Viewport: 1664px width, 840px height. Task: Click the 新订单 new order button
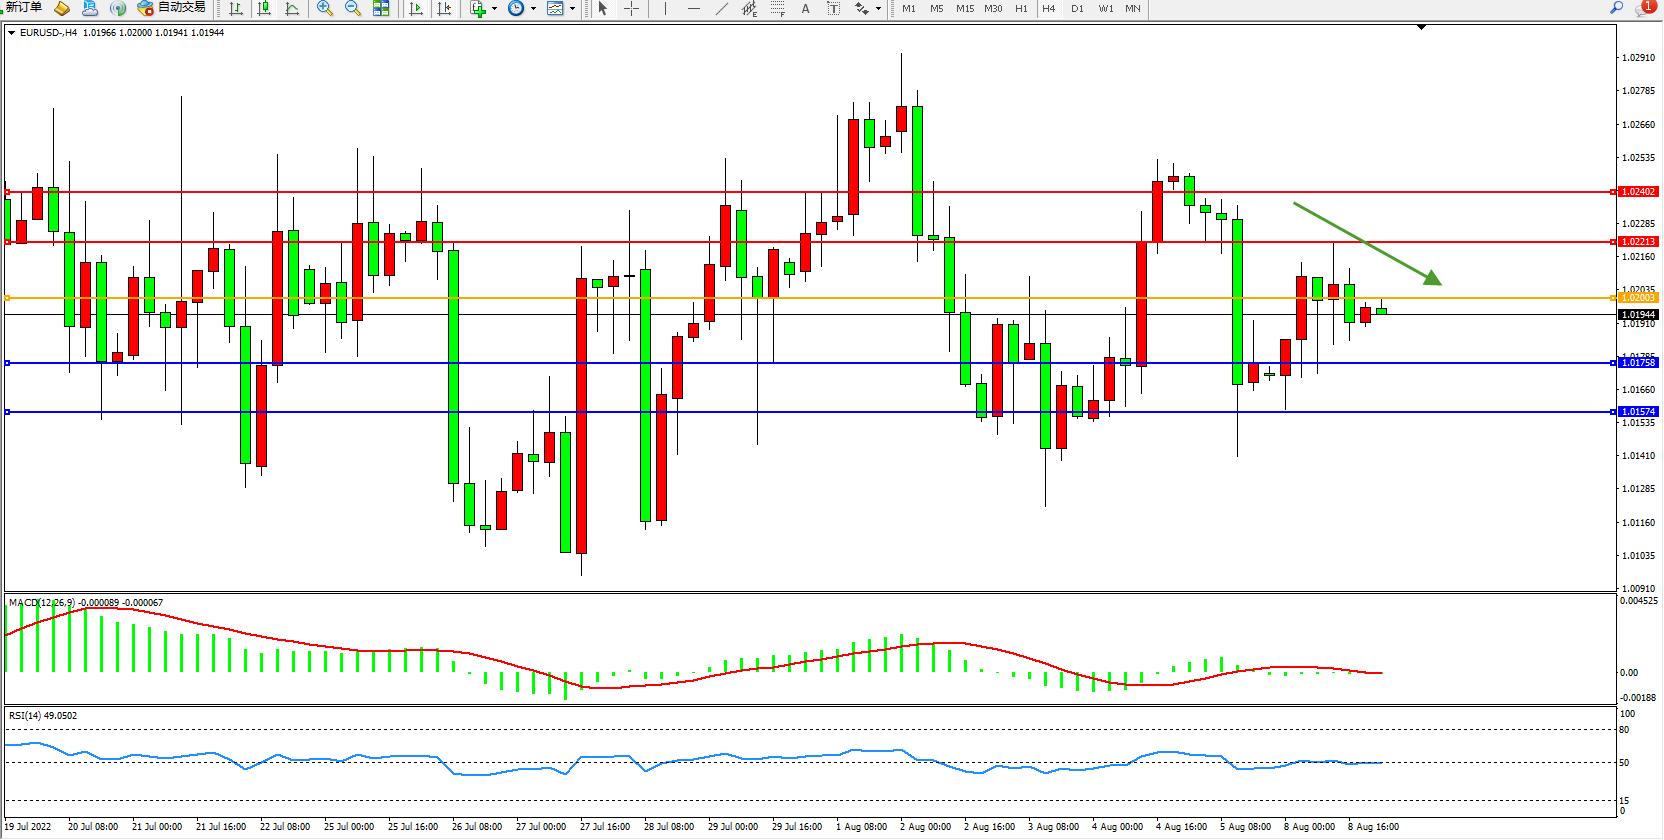(x=24, y=8)
